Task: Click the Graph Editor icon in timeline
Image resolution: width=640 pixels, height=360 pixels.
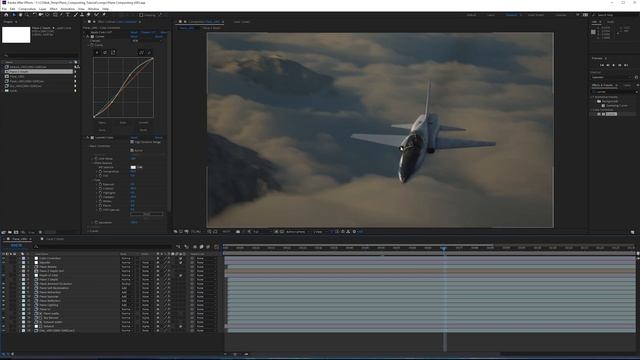Action: [x=216, y=247]
